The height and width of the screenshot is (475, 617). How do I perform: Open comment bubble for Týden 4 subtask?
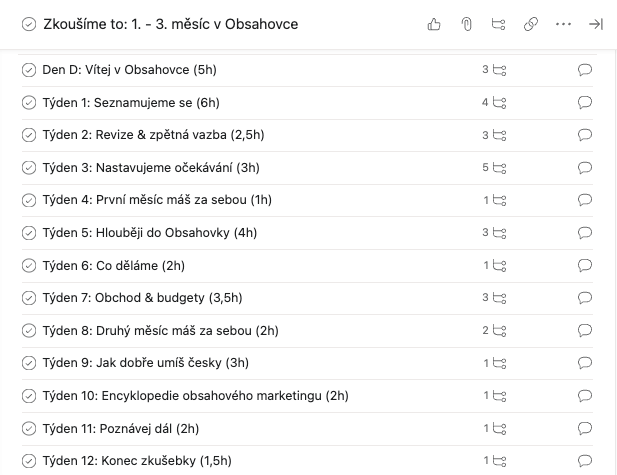[585, 200]
